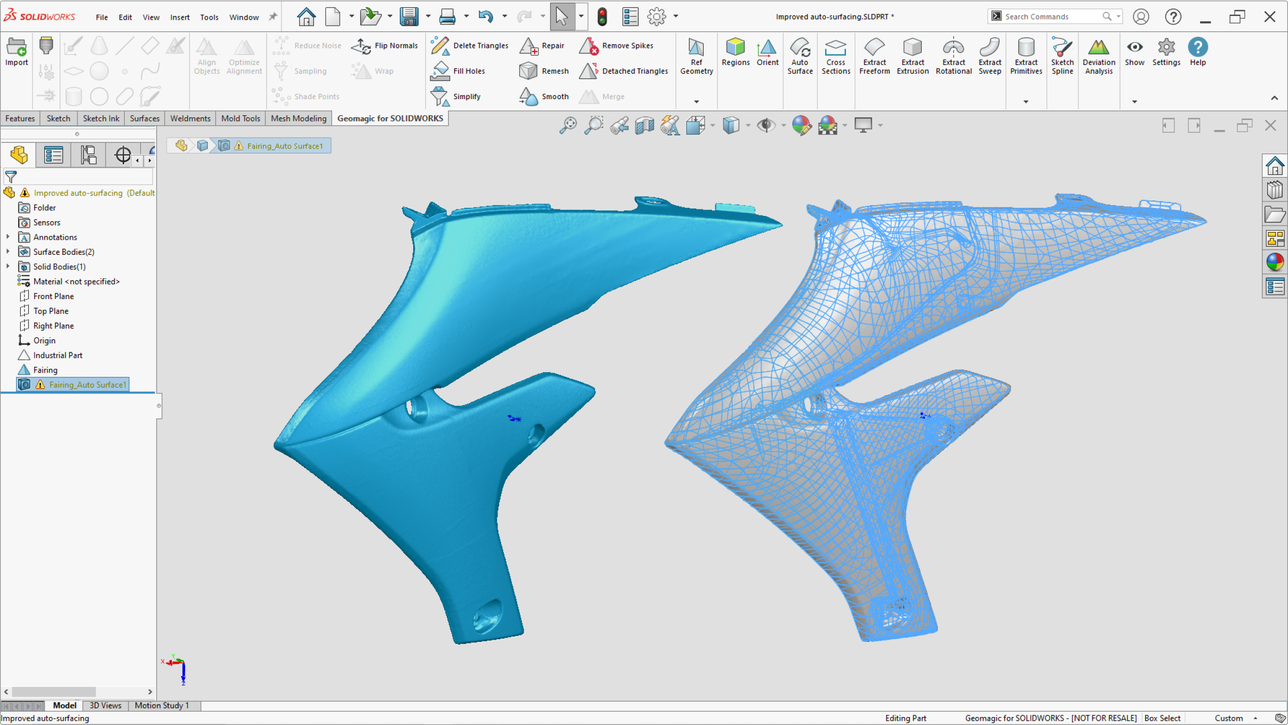Click the Detached Triangles tool

tap(623, 71)
